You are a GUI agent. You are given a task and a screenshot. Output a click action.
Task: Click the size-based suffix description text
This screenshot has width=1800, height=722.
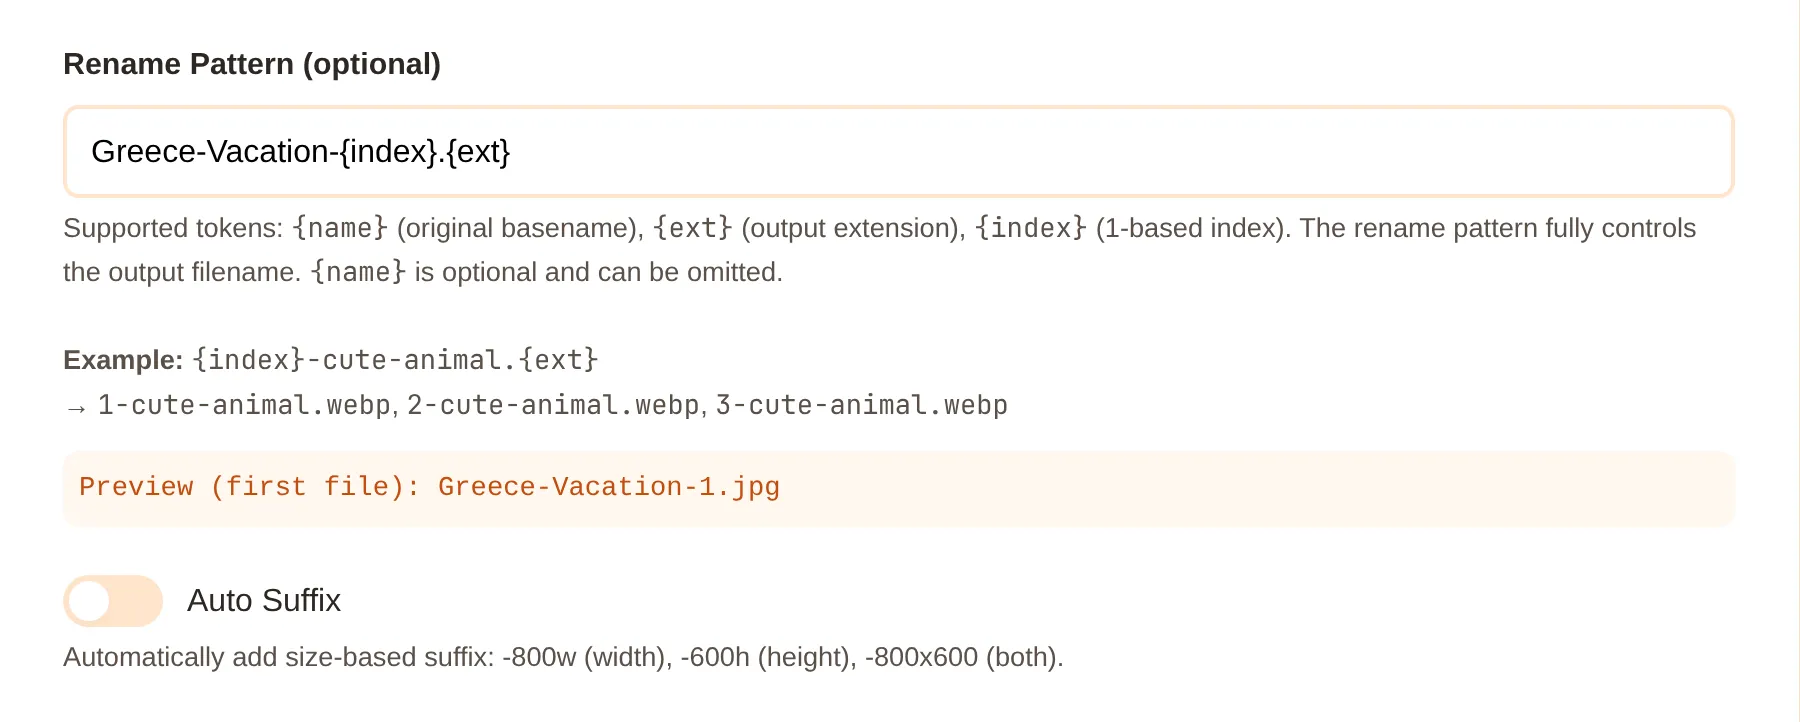point(563,657)
